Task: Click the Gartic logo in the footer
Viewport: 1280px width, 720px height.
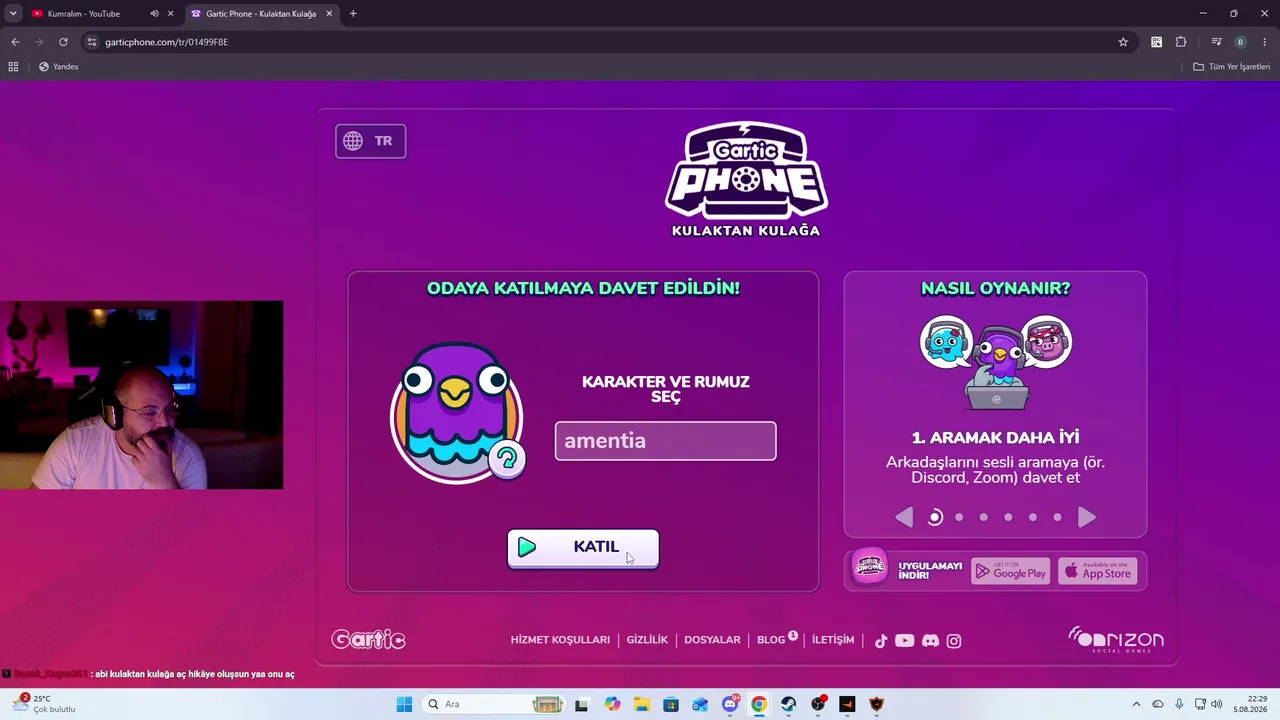Action: tap(368, 640)
